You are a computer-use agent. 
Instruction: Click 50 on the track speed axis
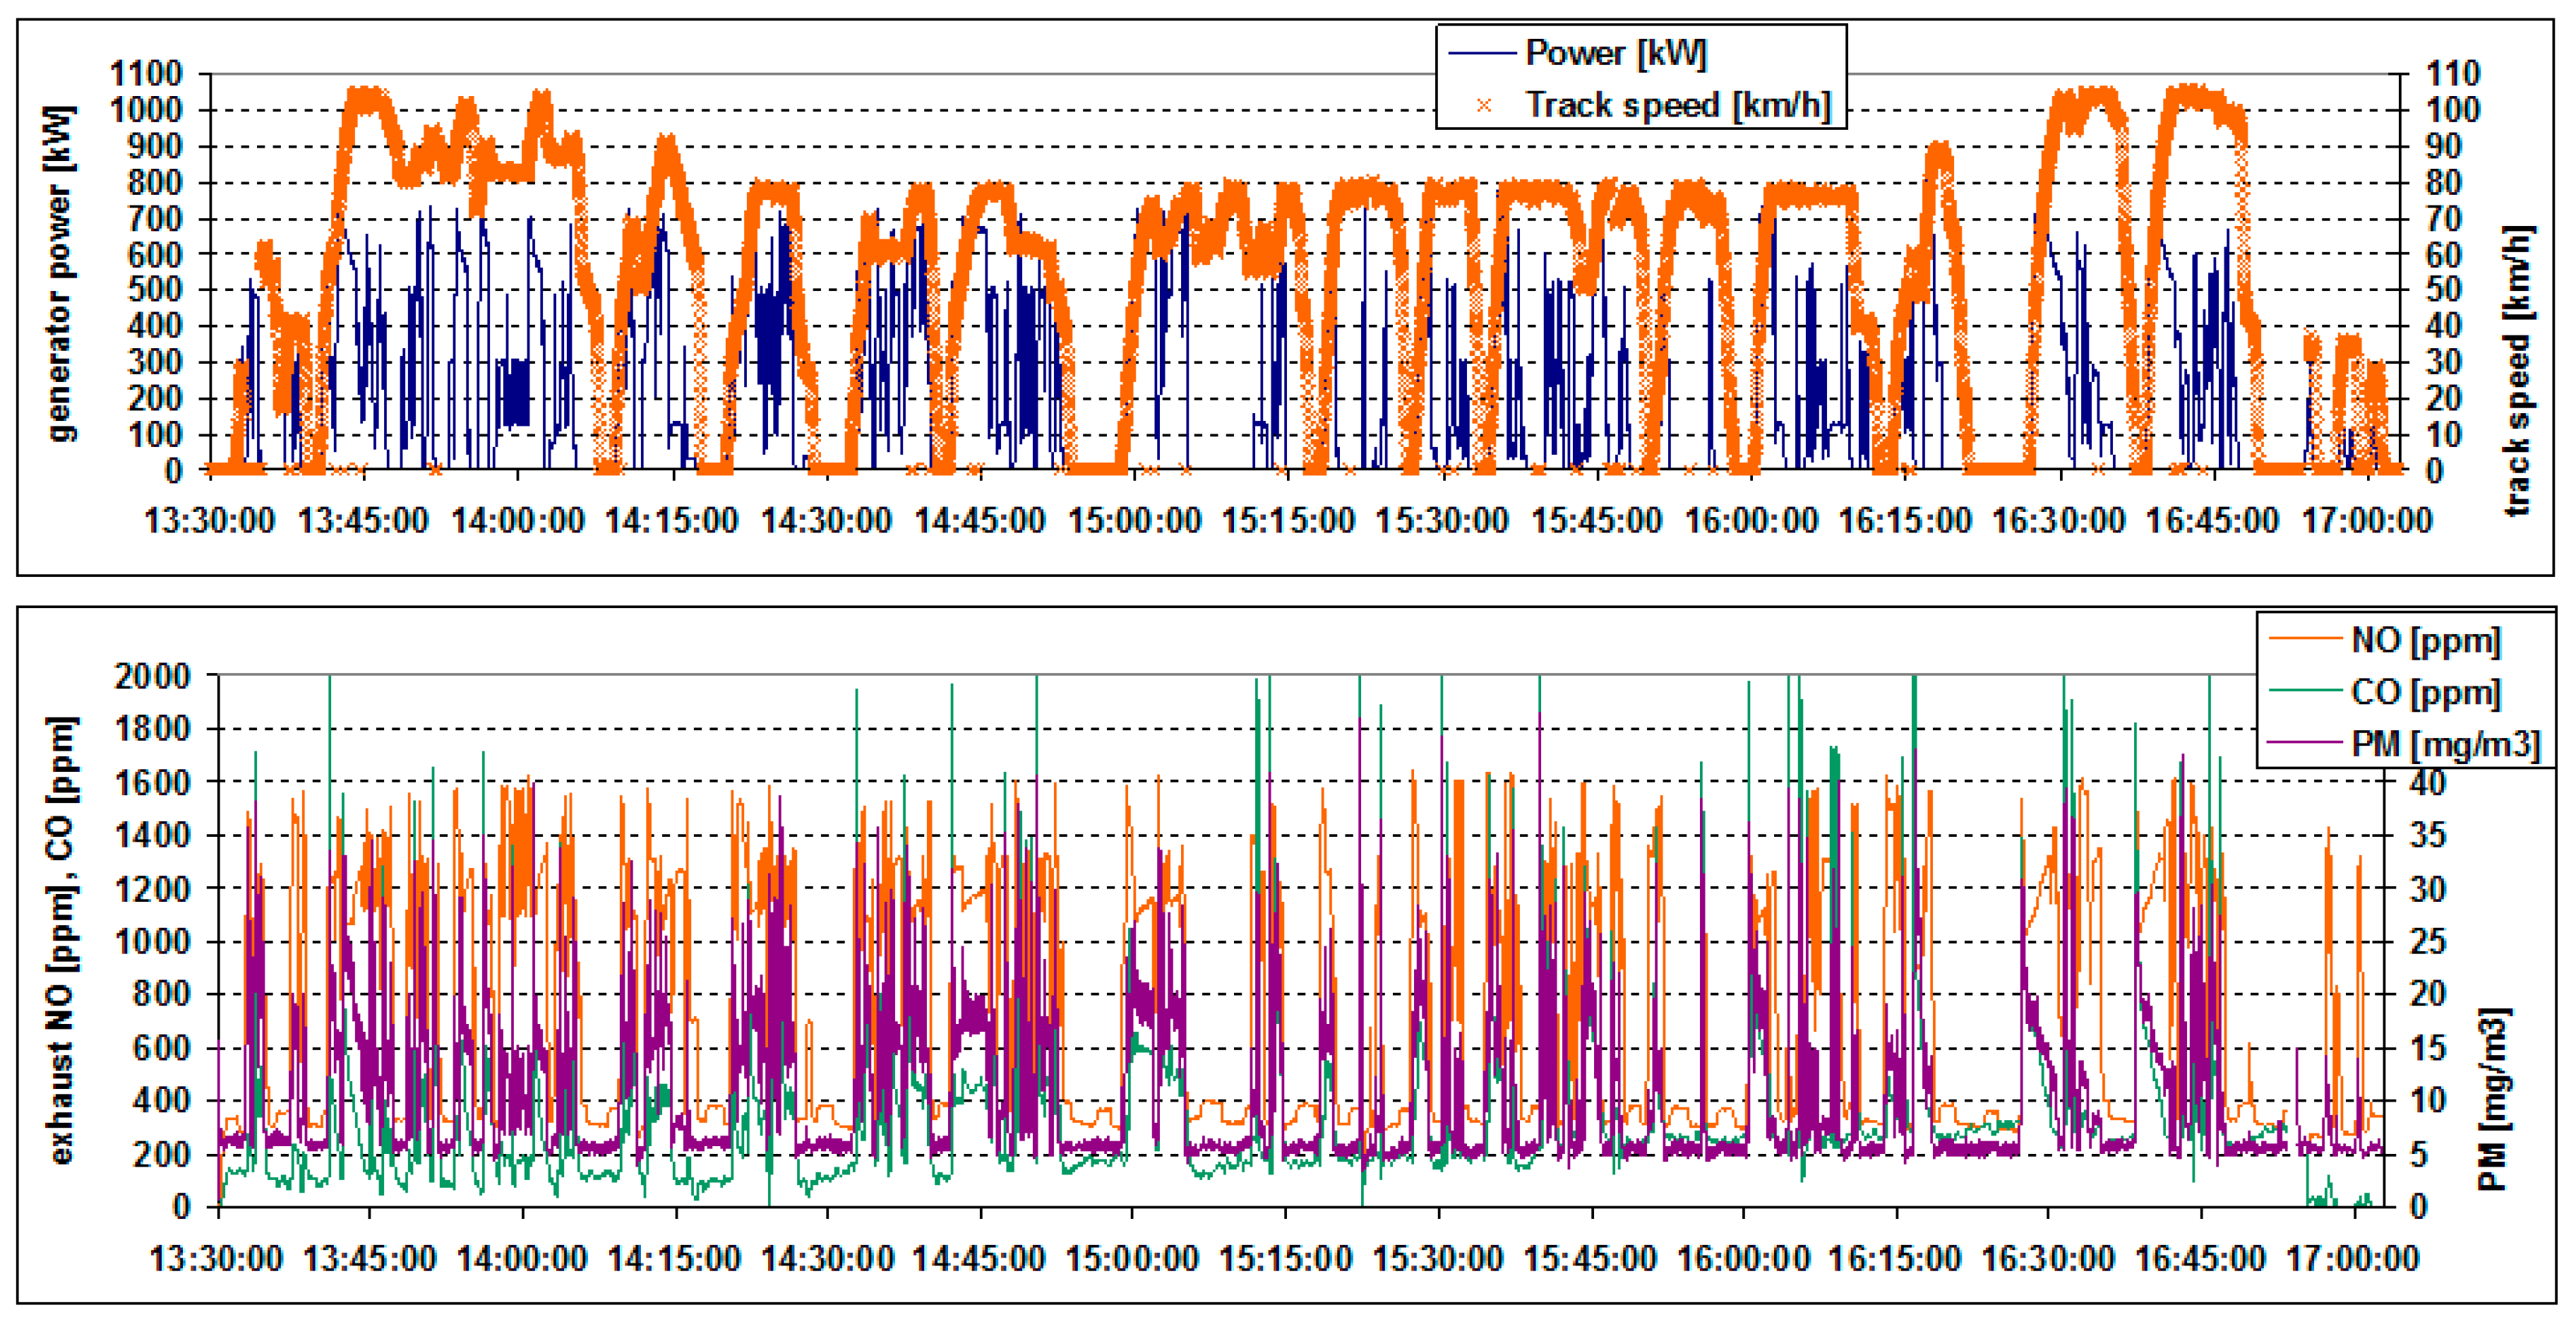(x=2444, y=290)
